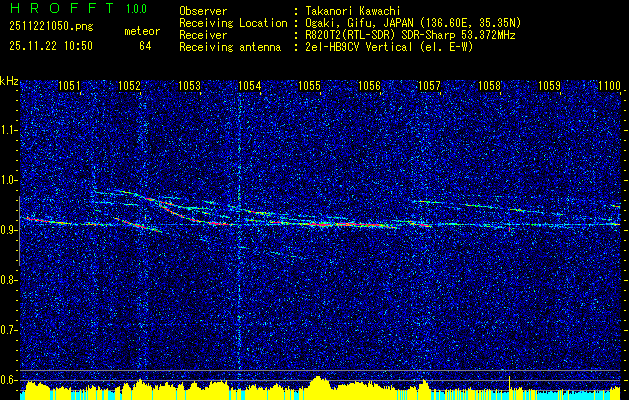Image resolution: width=629 pixels, height=400 pixels.
Task: Click the 1057 time marker
Action: (429, 85)
